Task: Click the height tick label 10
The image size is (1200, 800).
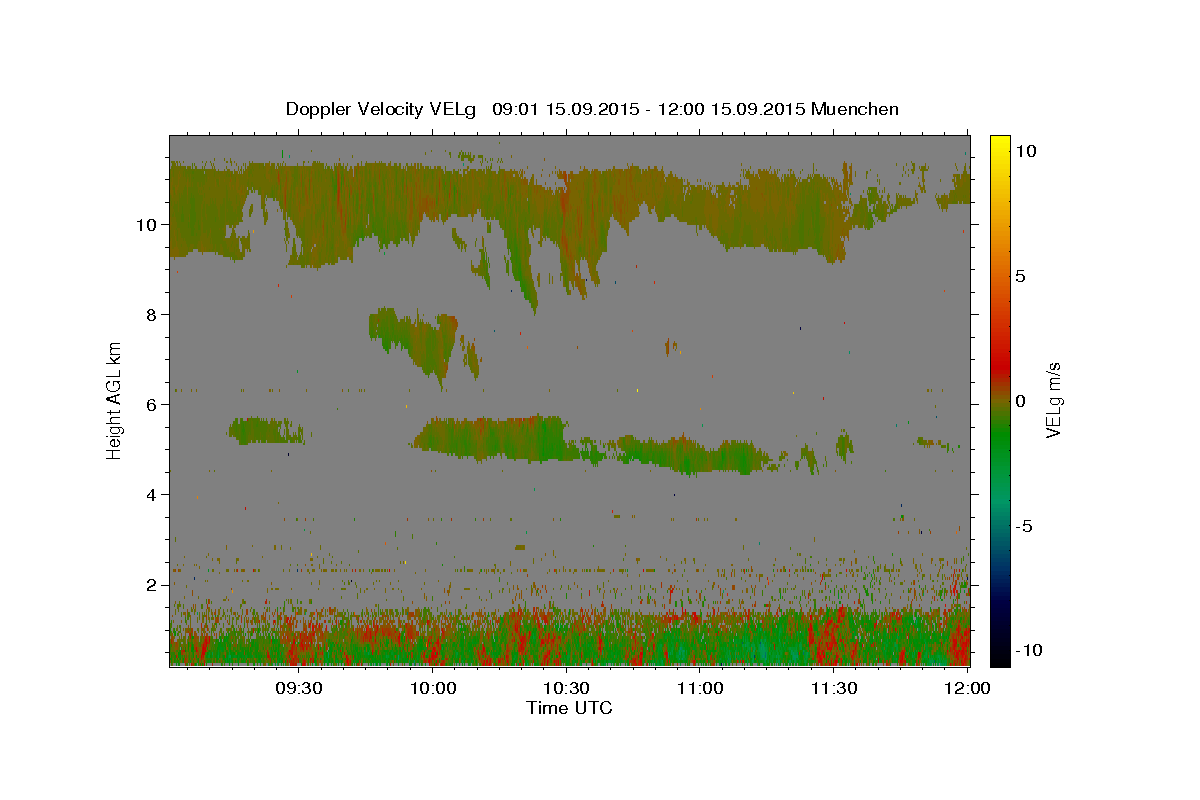Action: pos(149,224)
